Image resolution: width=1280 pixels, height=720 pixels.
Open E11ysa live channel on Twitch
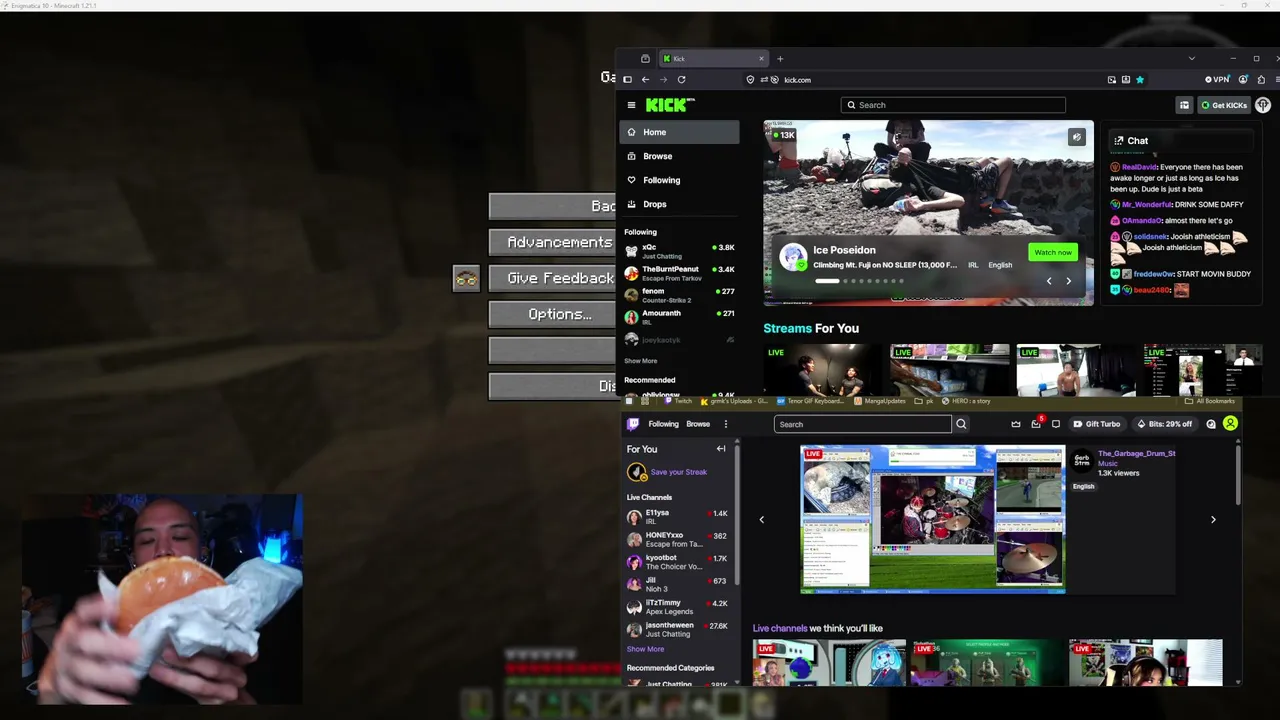coord(679,517)
